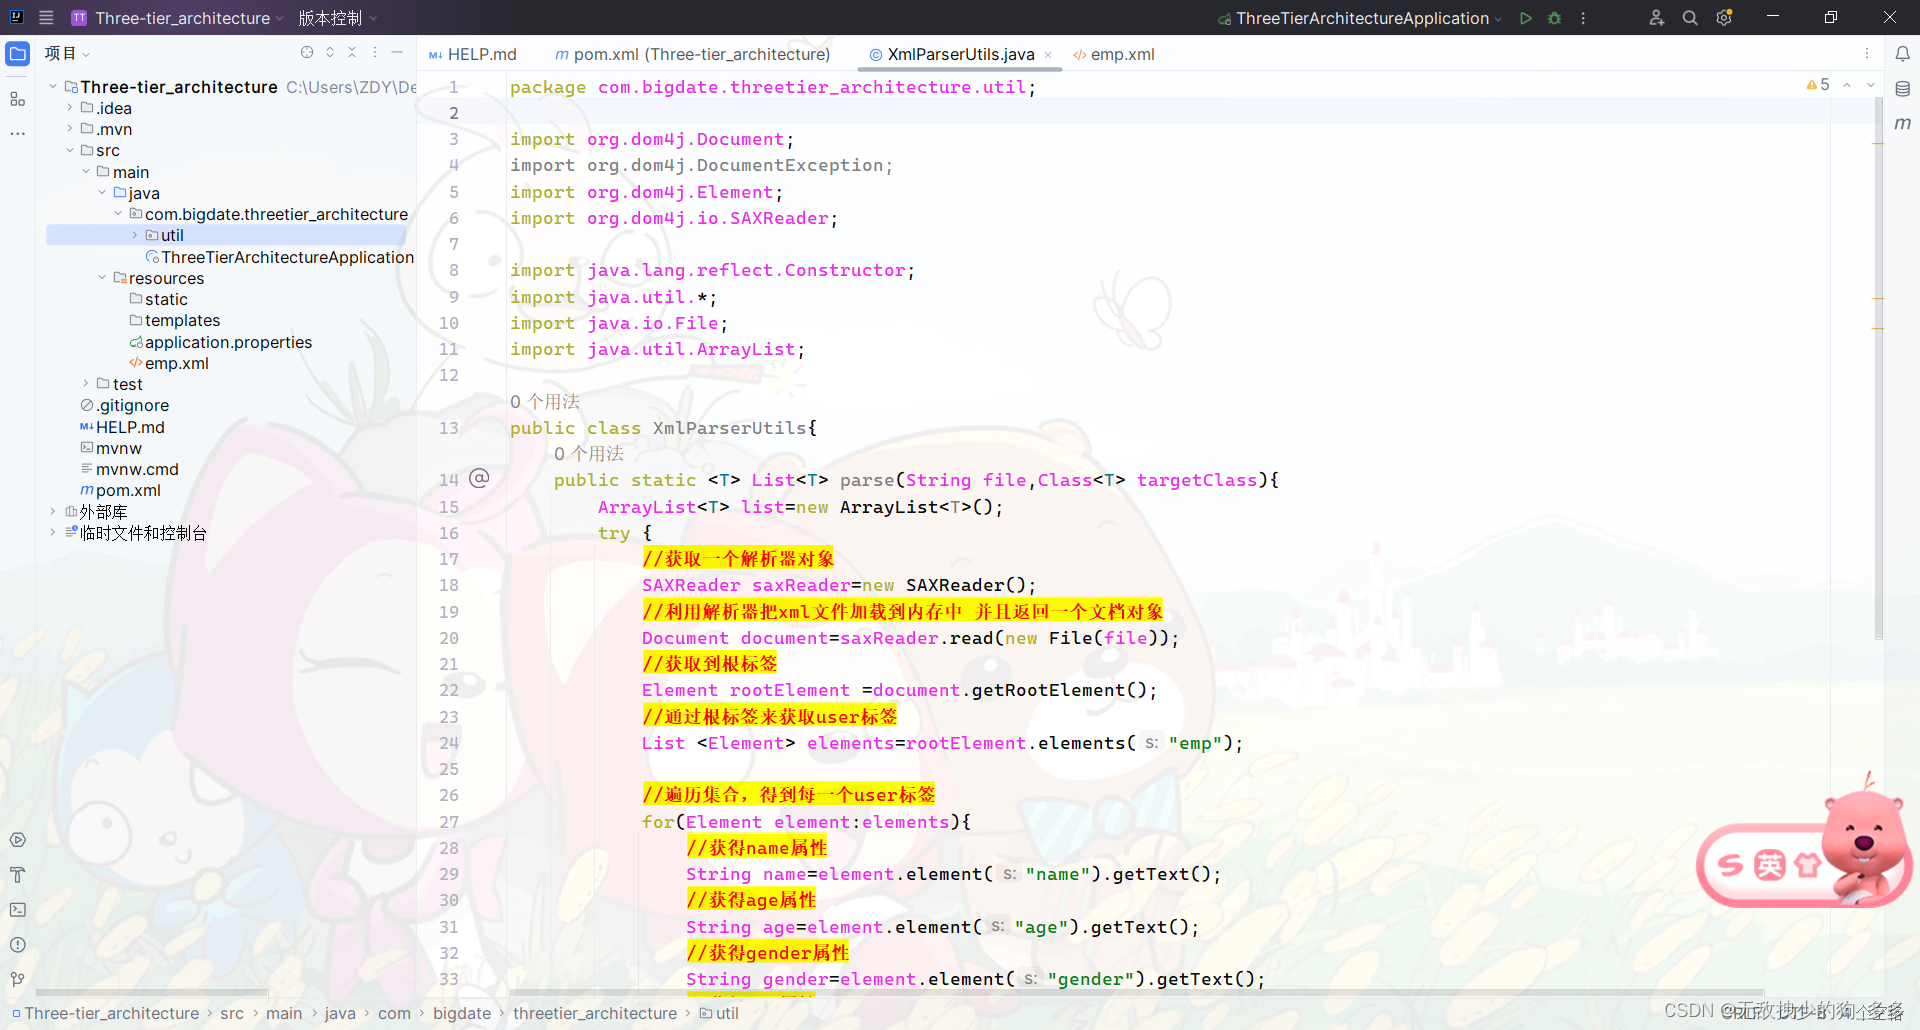
Task: Open the Terminal tool window
Action: [x=17, y=910]
